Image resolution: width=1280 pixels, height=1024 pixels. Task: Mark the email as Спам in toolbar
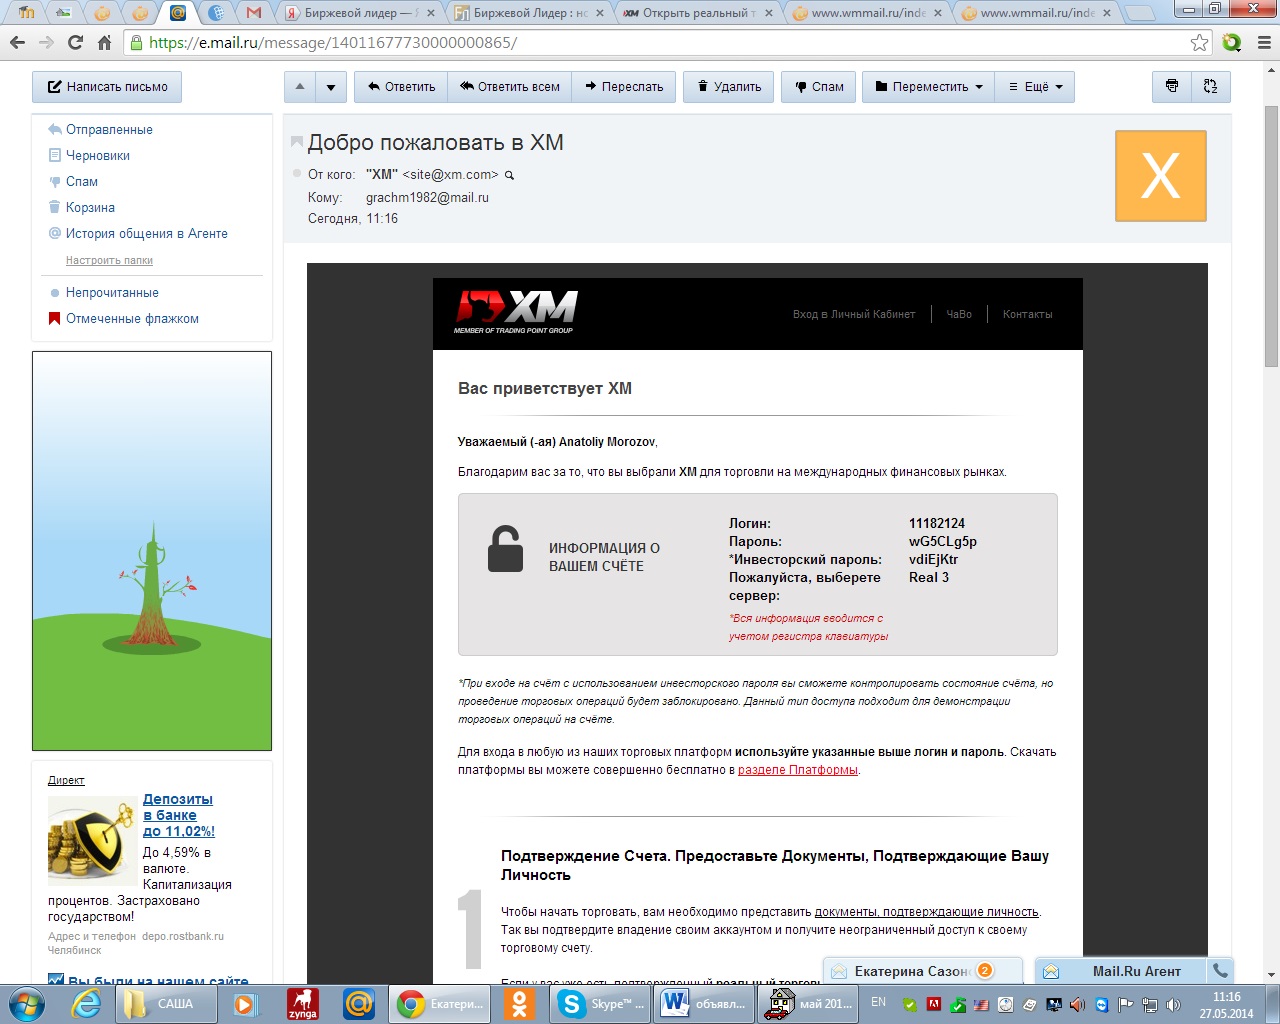[819, 87]
